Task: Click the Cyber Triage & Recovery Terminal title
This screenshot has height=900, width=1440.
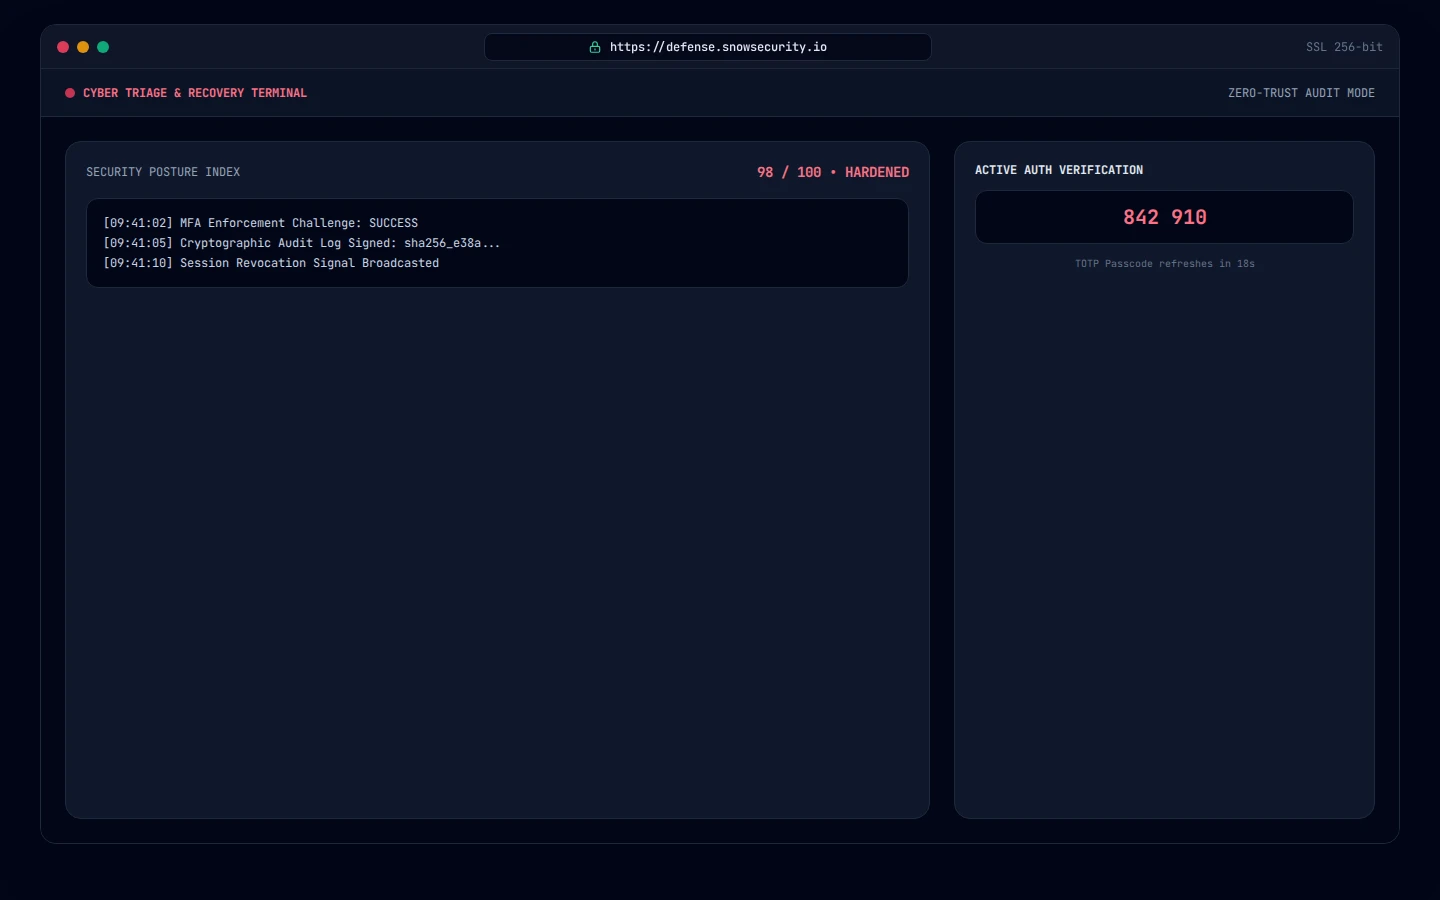Action: pos(195,93)
